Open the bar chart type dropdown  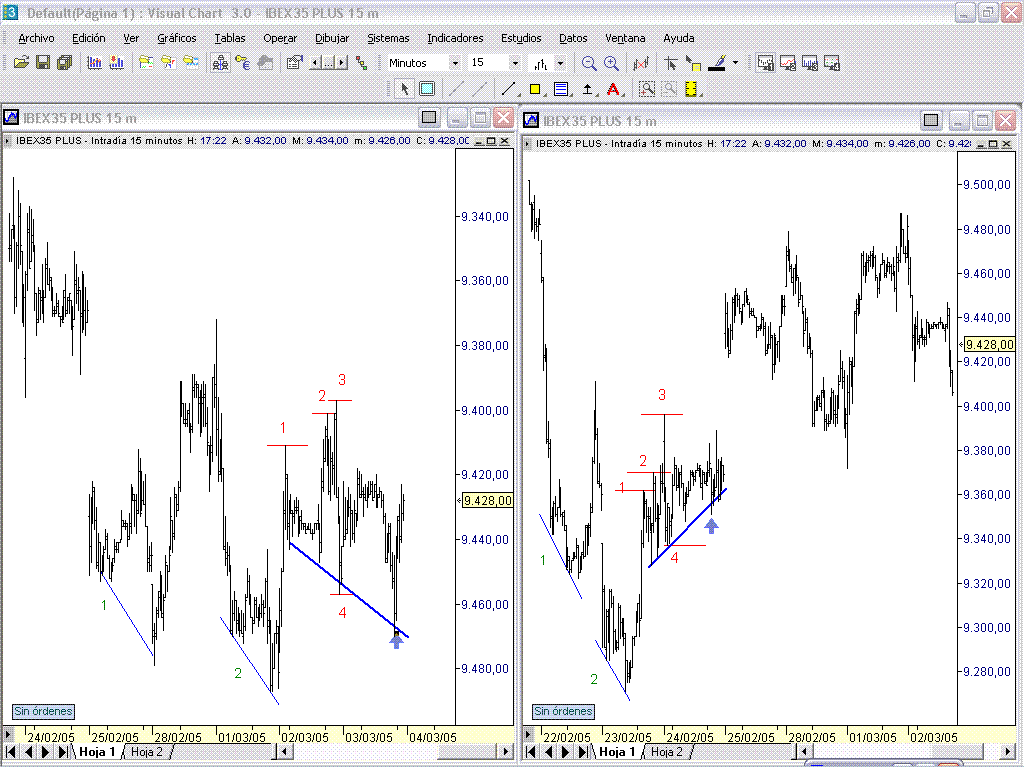pos(560,63)
